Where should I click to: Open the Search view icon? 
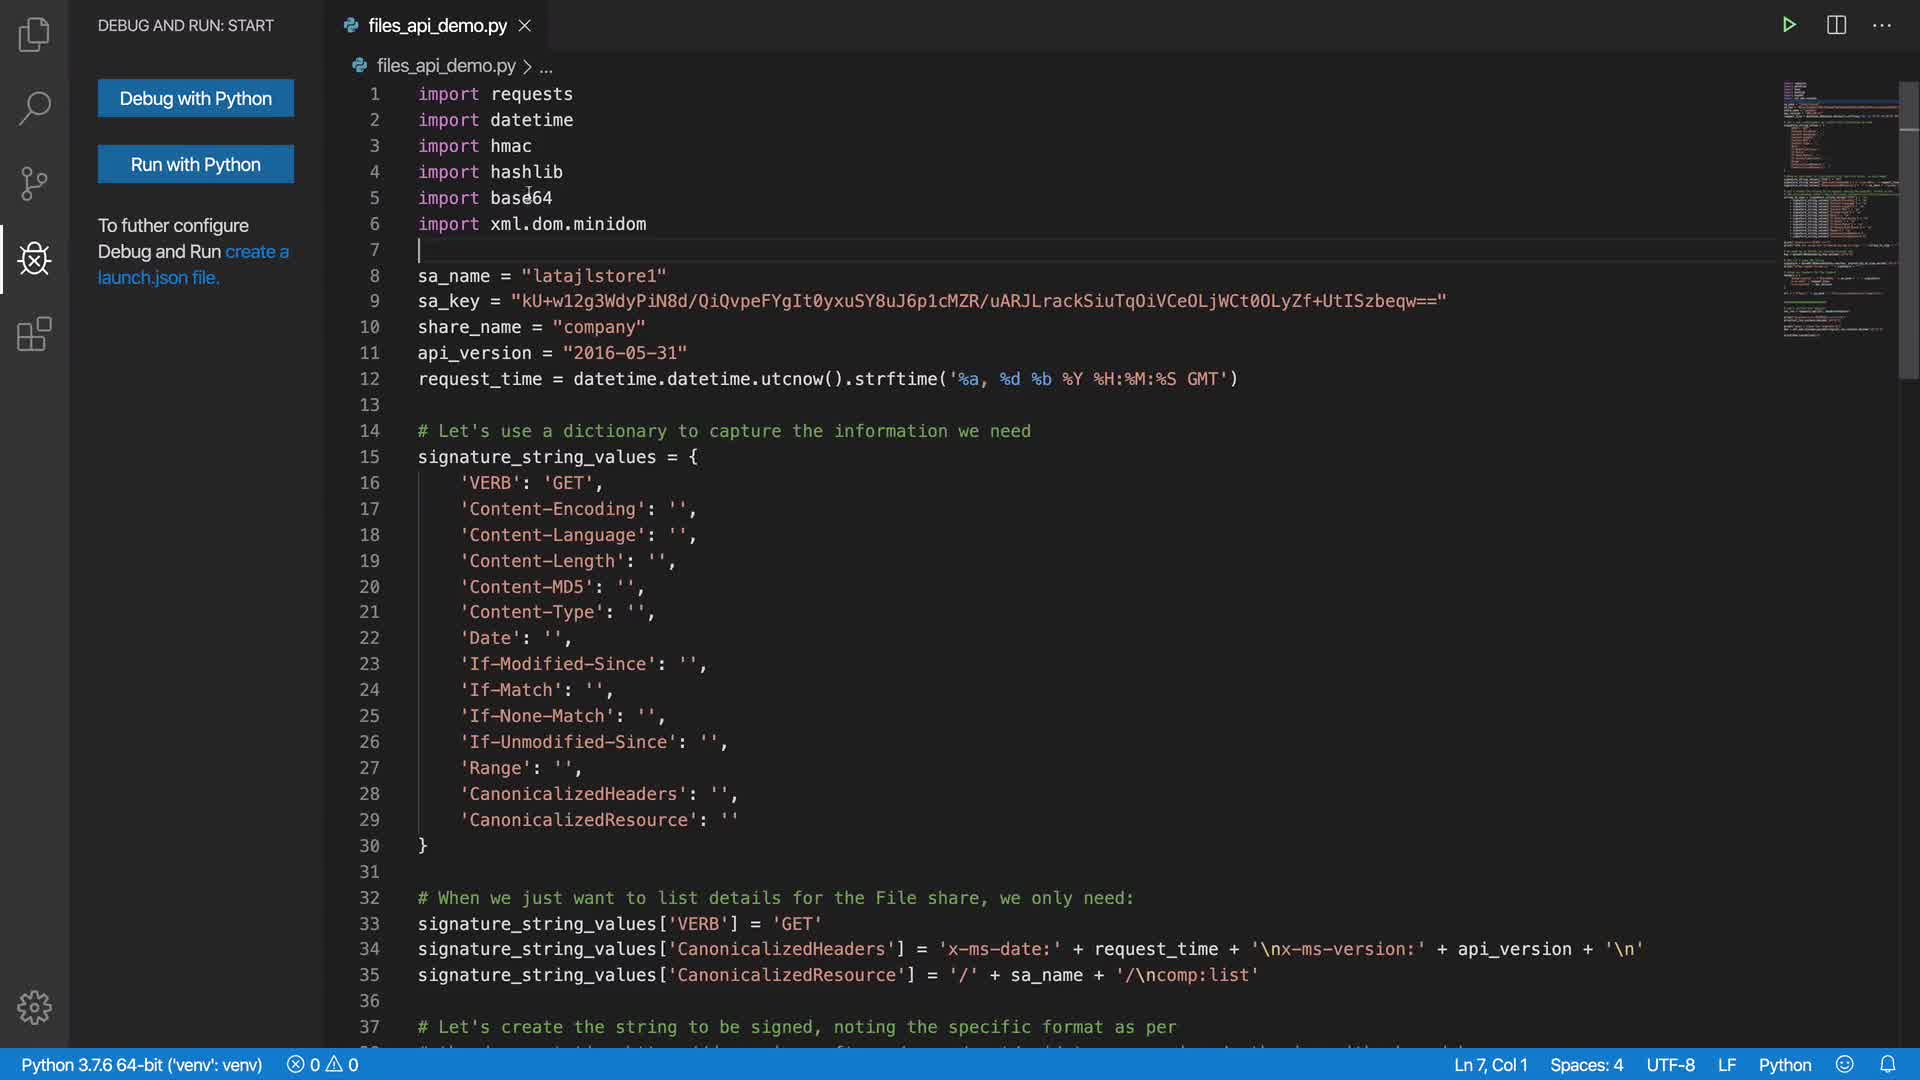coord(34,108)
